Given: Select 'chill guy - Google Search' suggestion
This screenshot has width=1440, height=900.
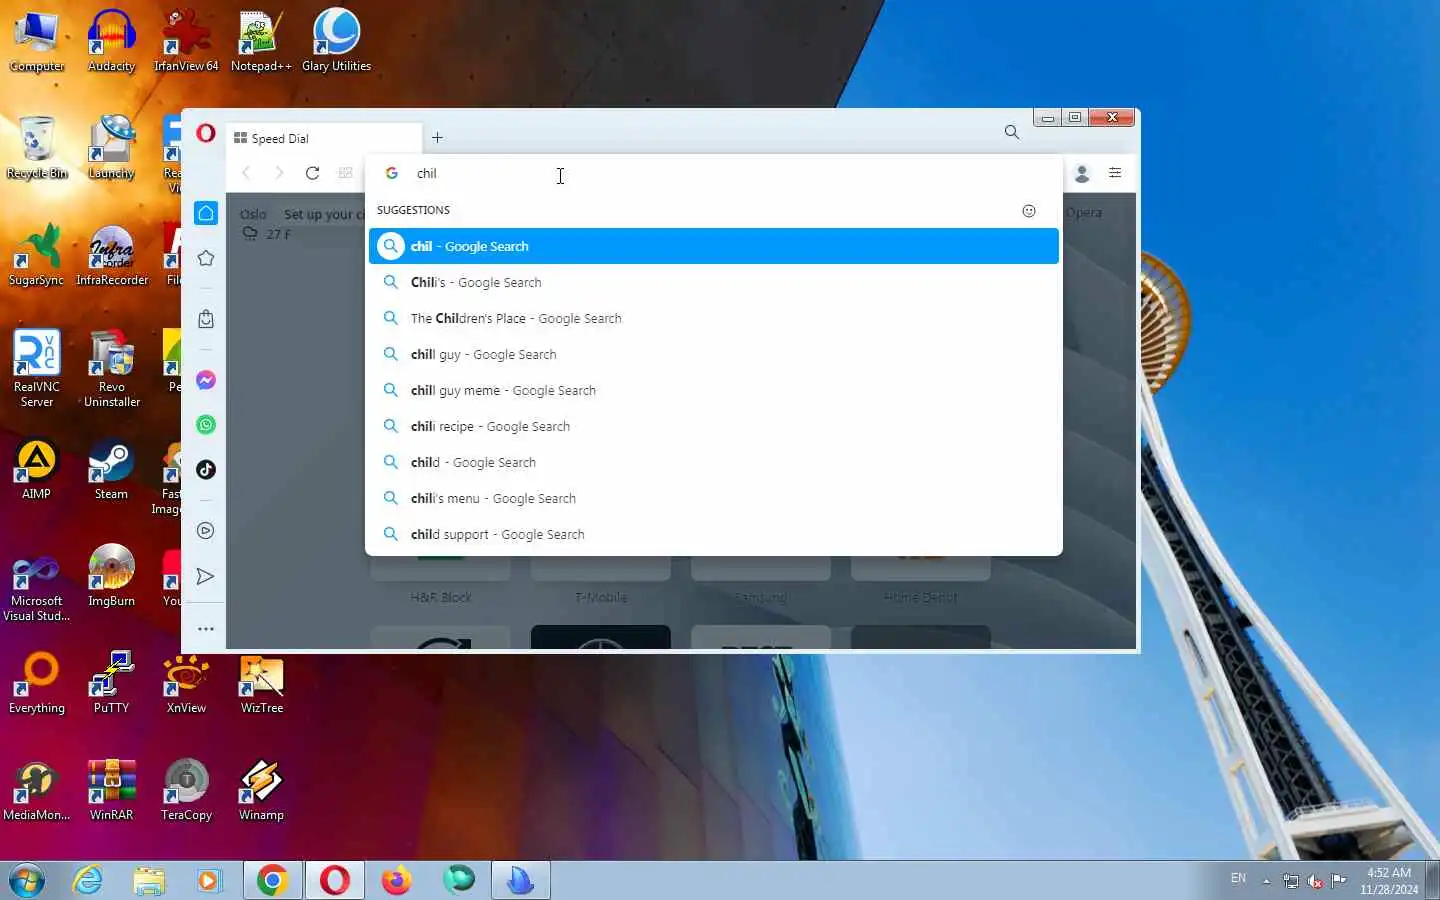Looking at the screenshot, I should (x=714, y=354).
